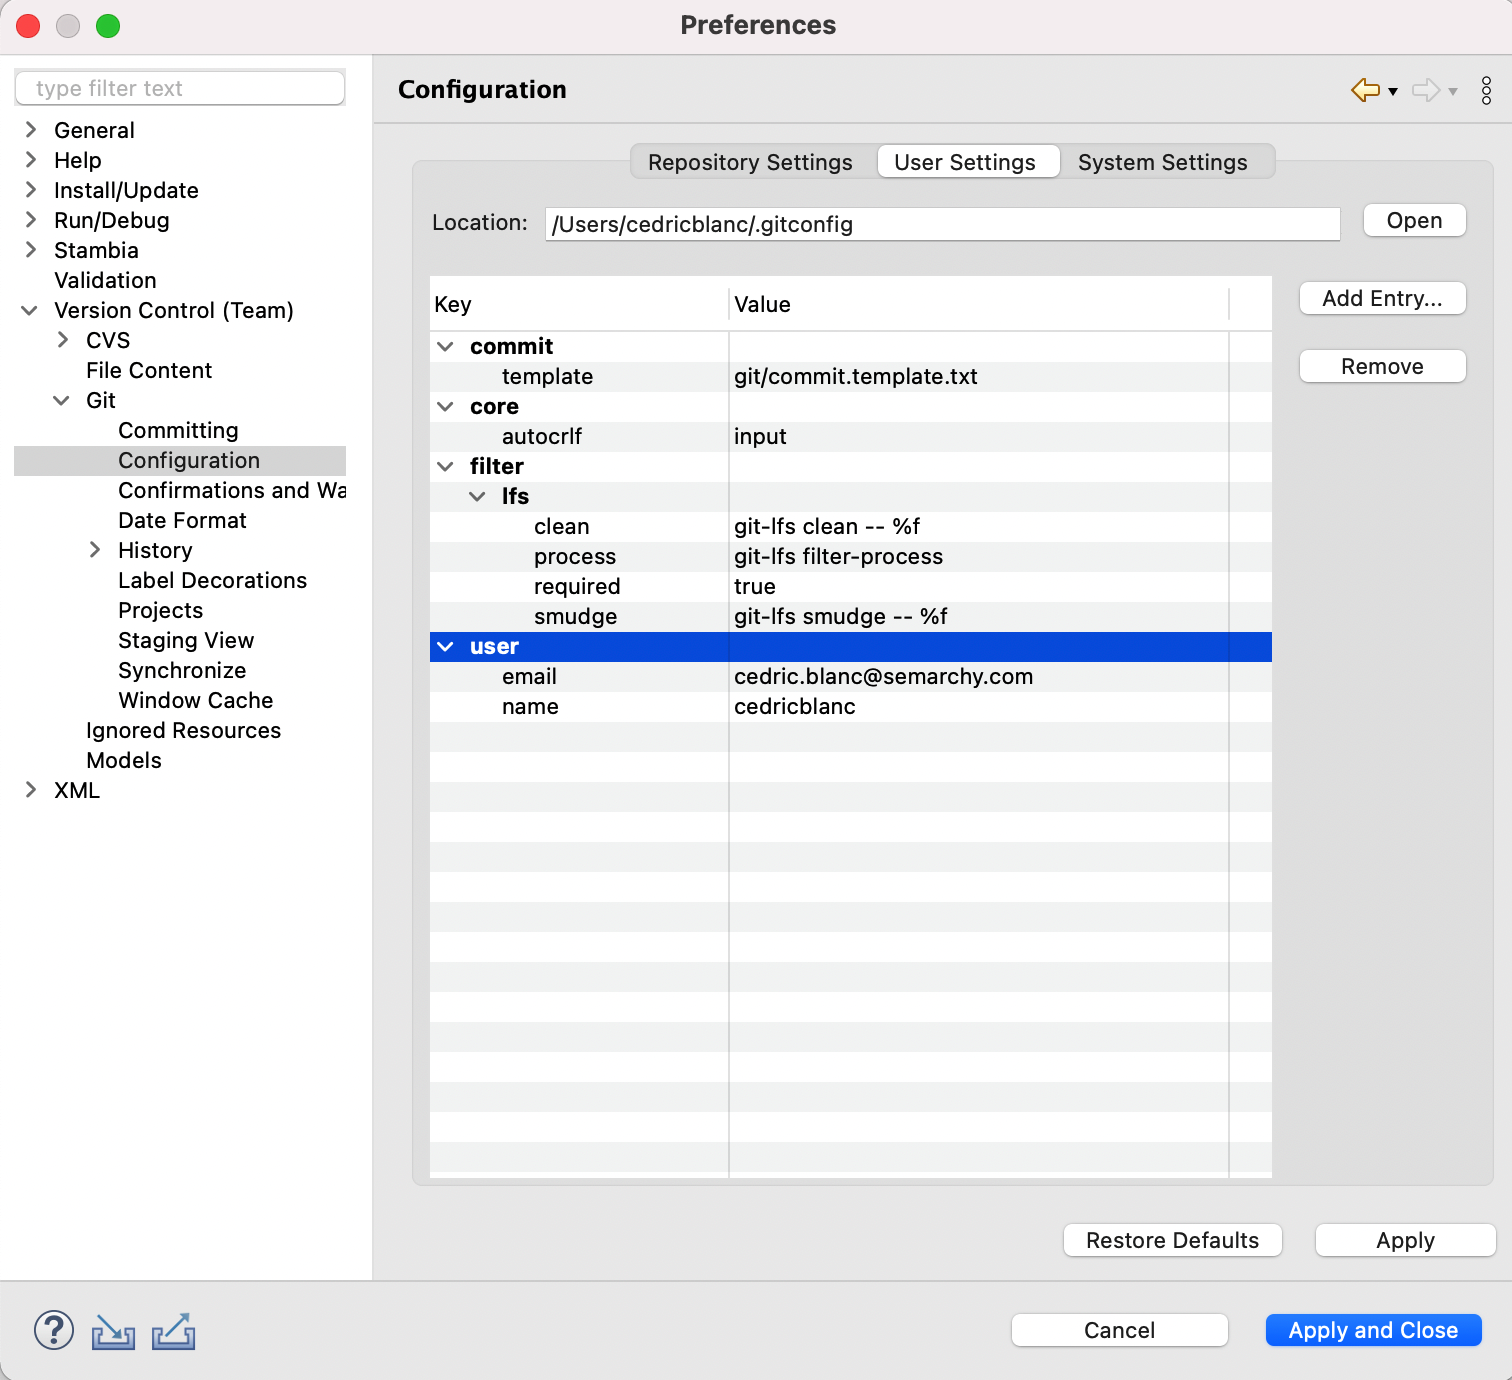Expand the CVS tree node
This screenshot has height=1380, width=1512.
tap(63, 340)
